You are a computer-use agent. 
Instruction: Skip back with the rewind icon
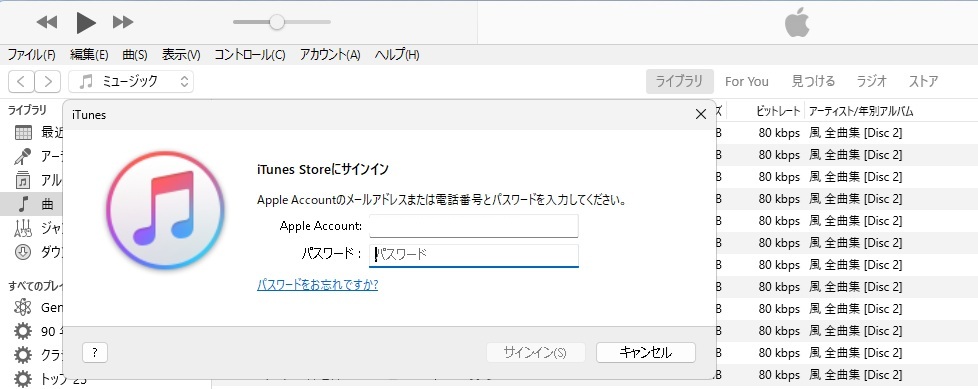tap(47, 22)
